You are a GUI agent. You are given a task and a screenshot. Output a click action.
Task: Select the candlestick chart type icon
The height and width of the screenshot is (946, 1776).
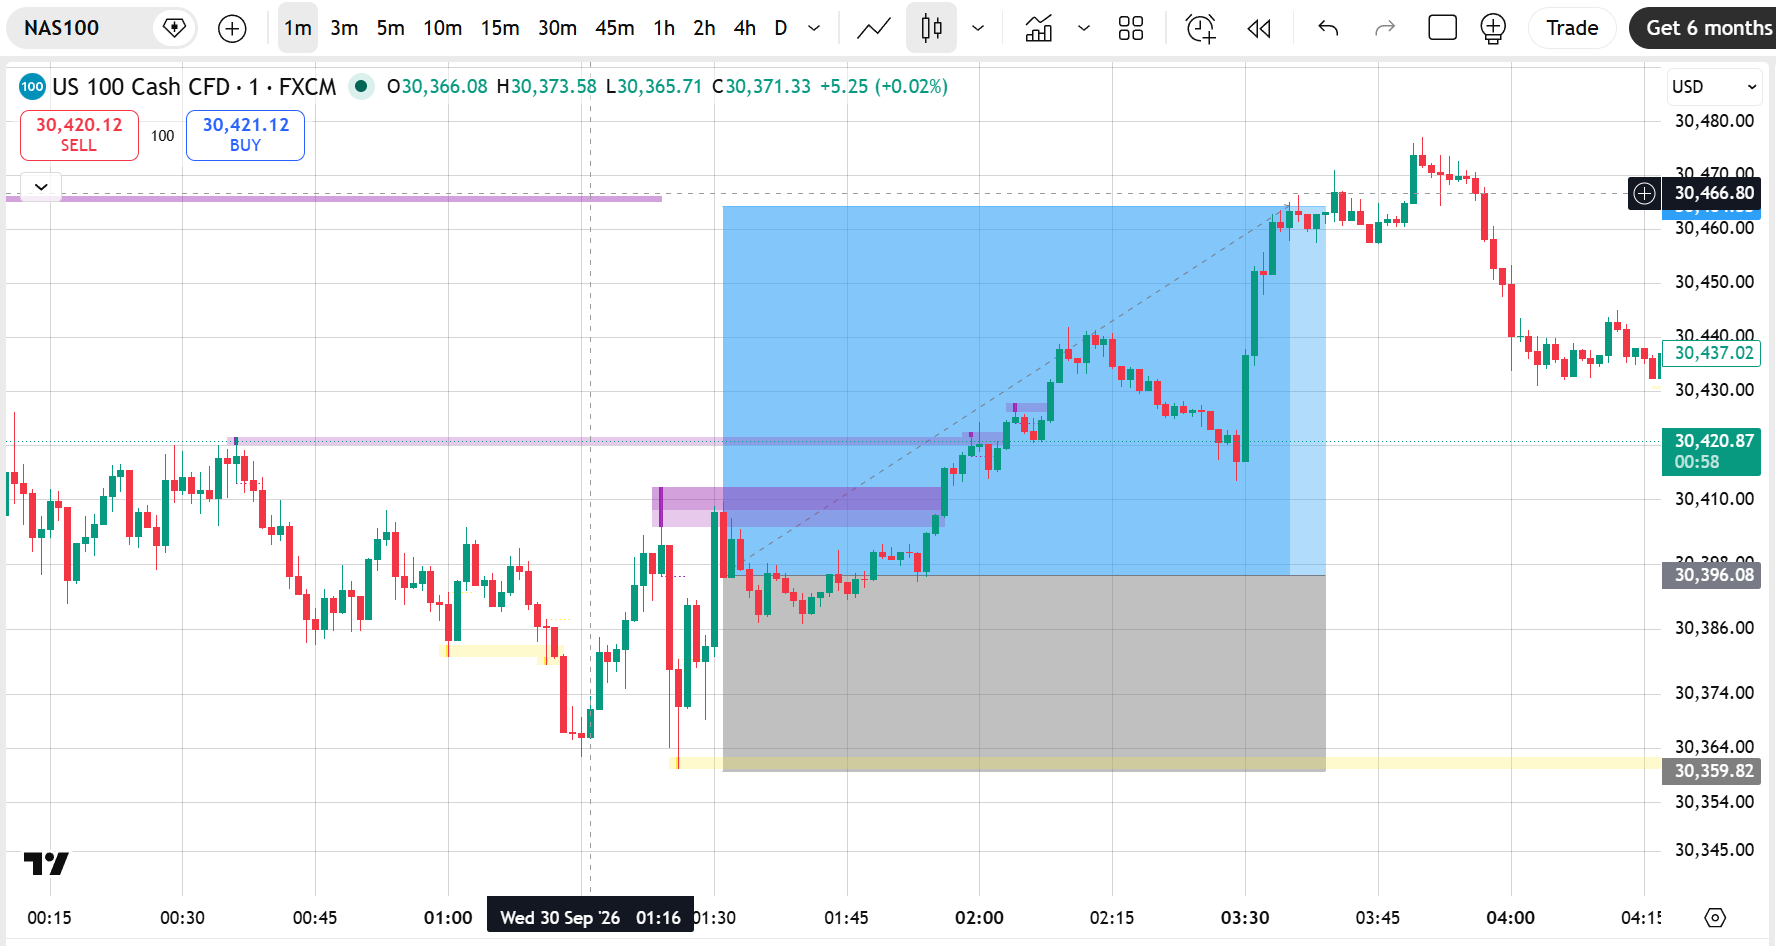coord(932,28)
